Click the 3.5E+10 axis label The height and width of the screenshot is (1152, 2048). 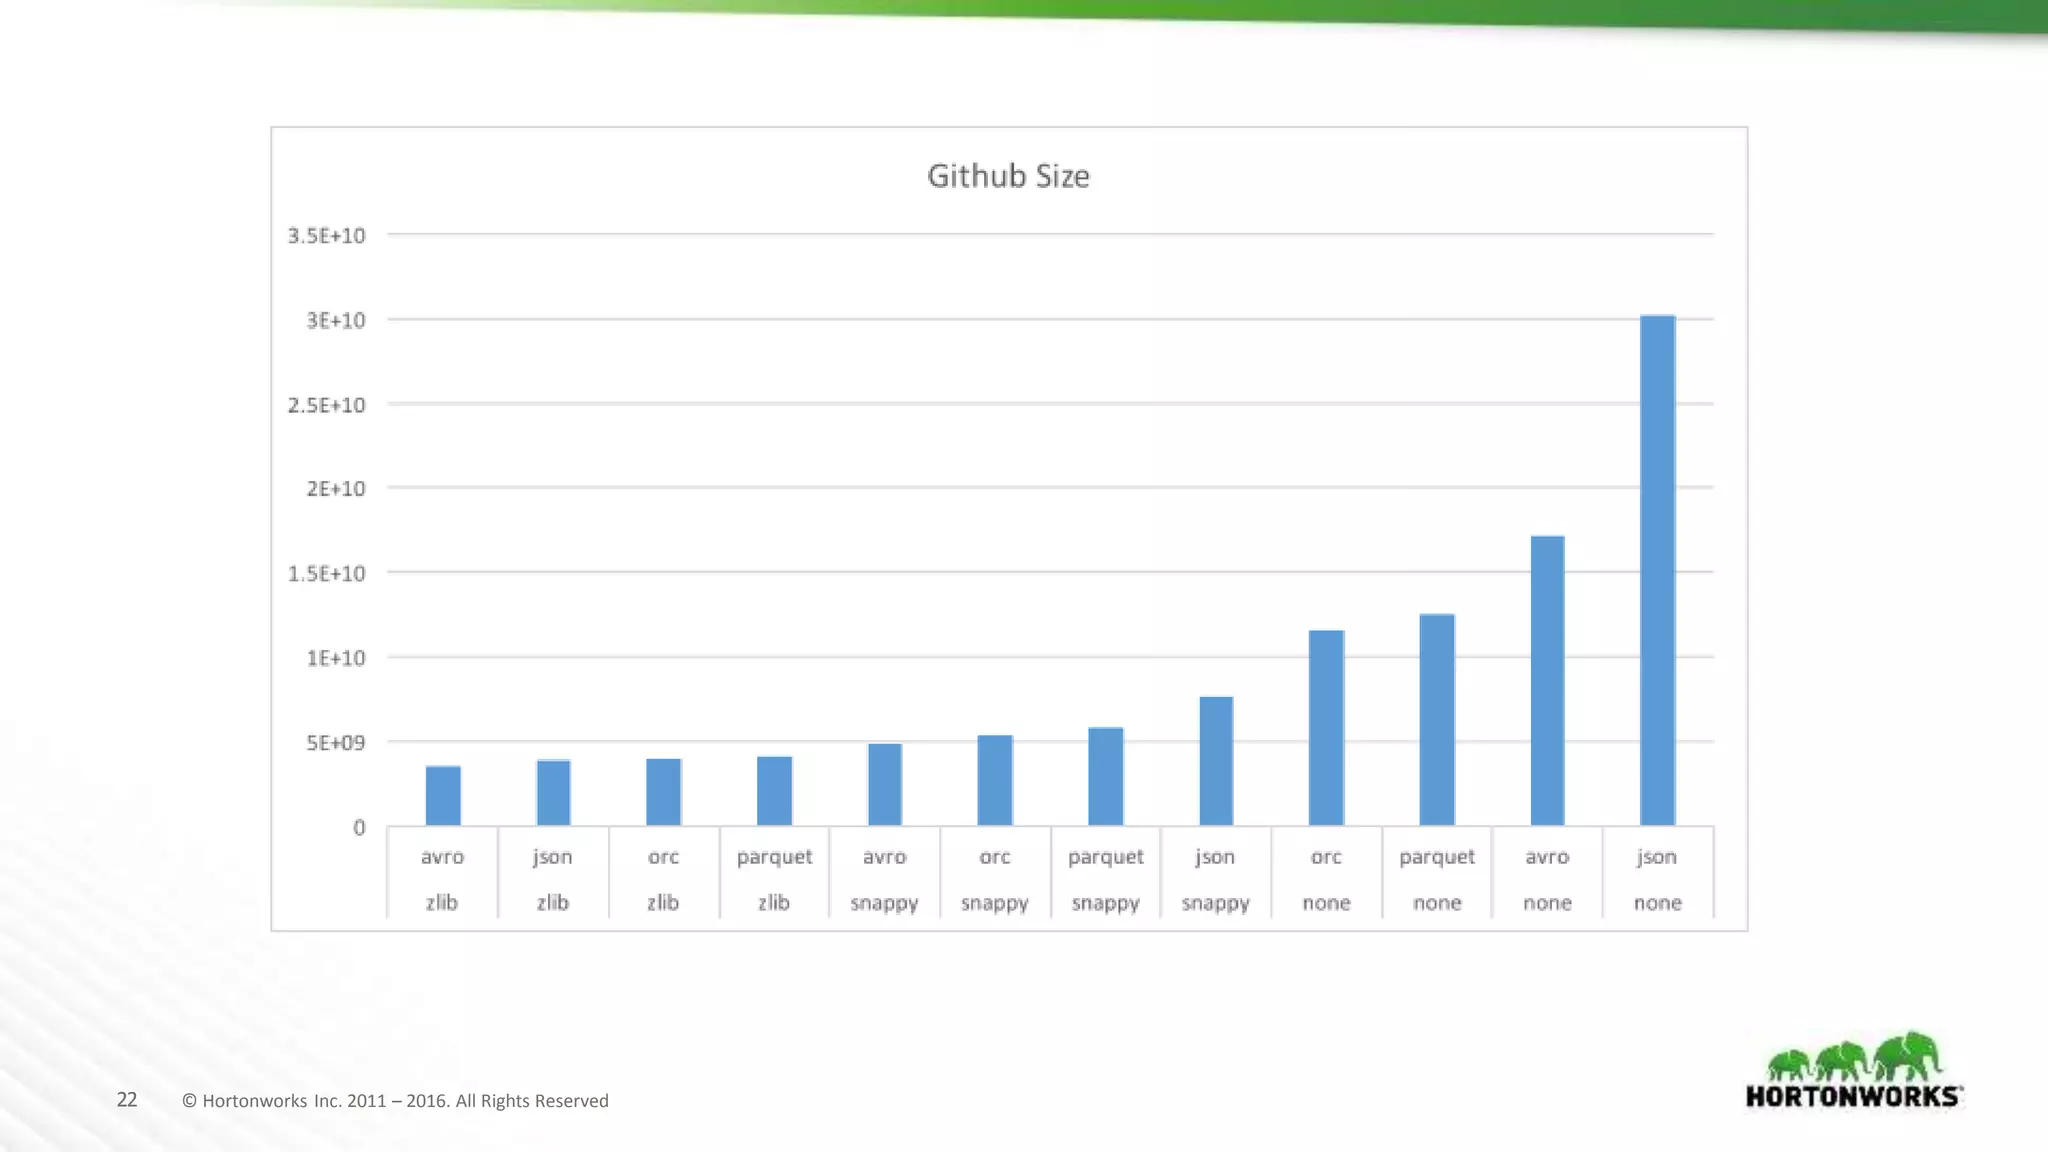327,236
